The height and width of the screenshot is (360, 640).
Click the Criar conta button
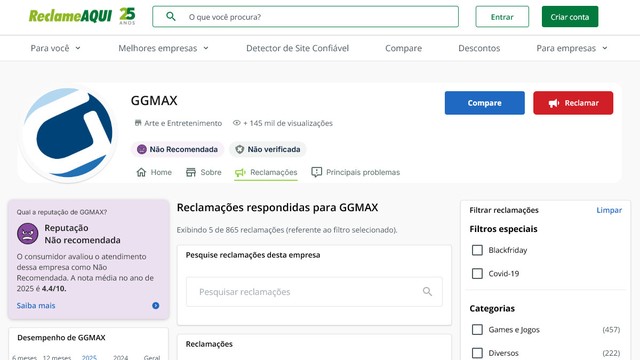tap(570, 17)
